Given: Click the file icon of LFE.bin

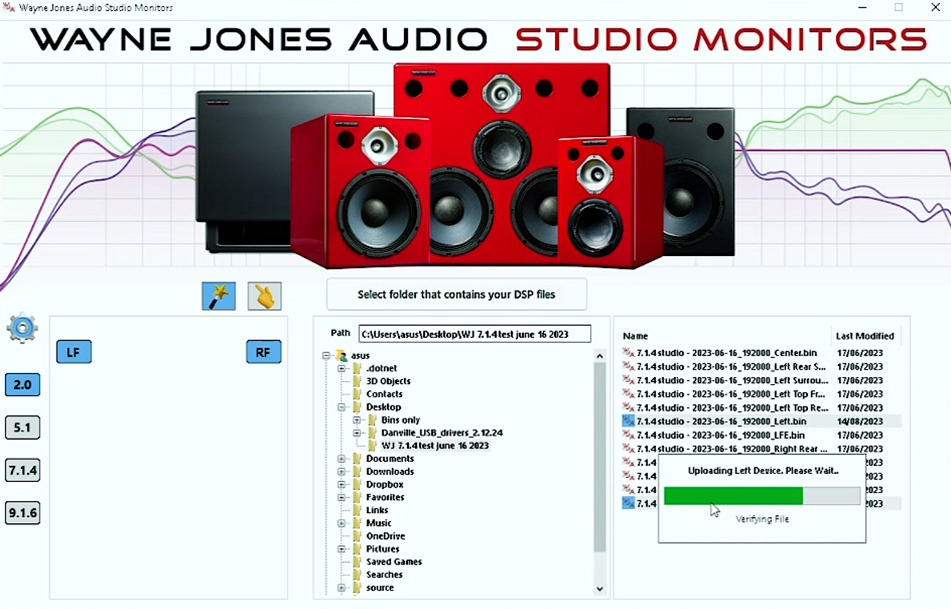Looking at the screenshot, I should click(x=628, y=435).
